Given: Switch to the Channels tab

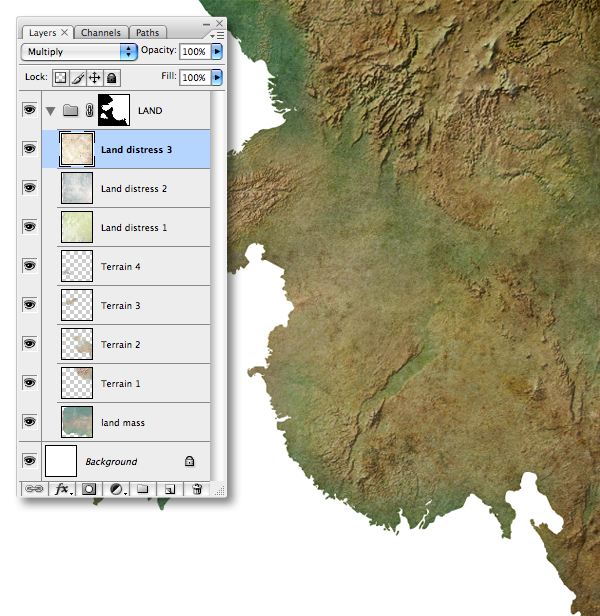Looking at the screenshot, I should tap(101, 33).
